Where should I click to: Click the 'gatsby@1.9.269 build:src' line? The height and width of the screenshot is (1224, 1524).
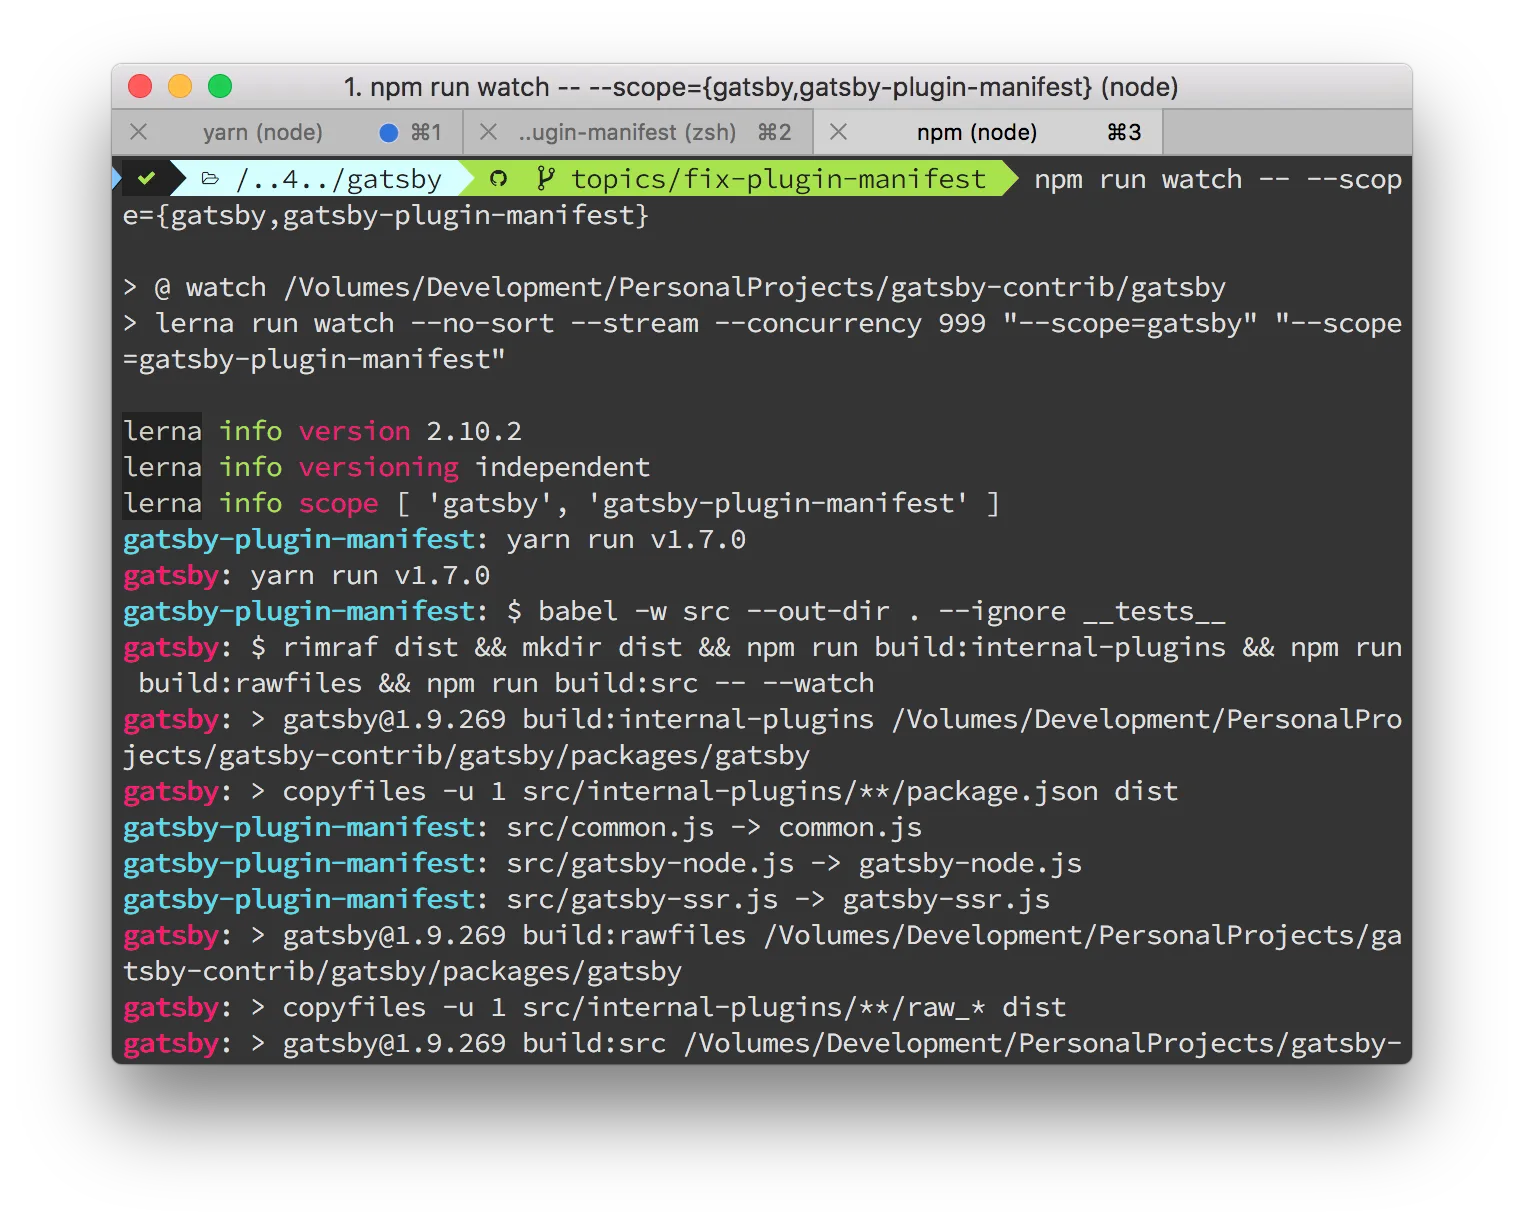pos(762,1043)
